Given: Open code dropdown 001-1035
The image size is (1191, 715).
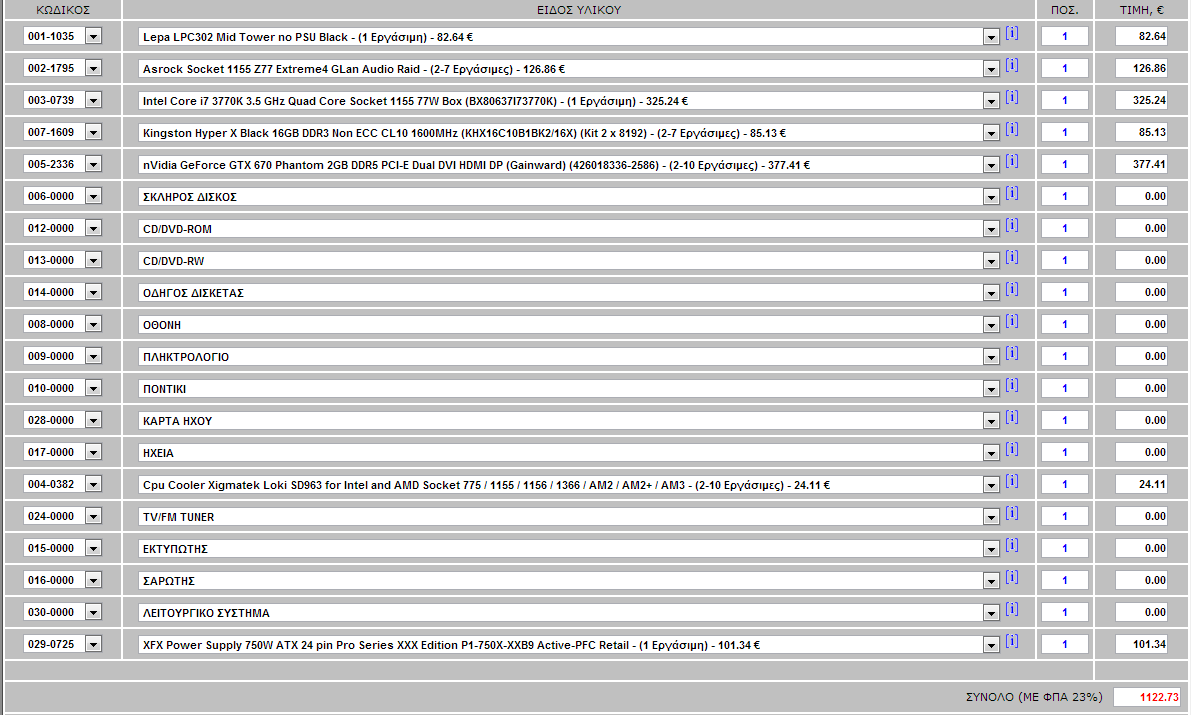Looking at the screenshot, I should (x=93, y=36).
